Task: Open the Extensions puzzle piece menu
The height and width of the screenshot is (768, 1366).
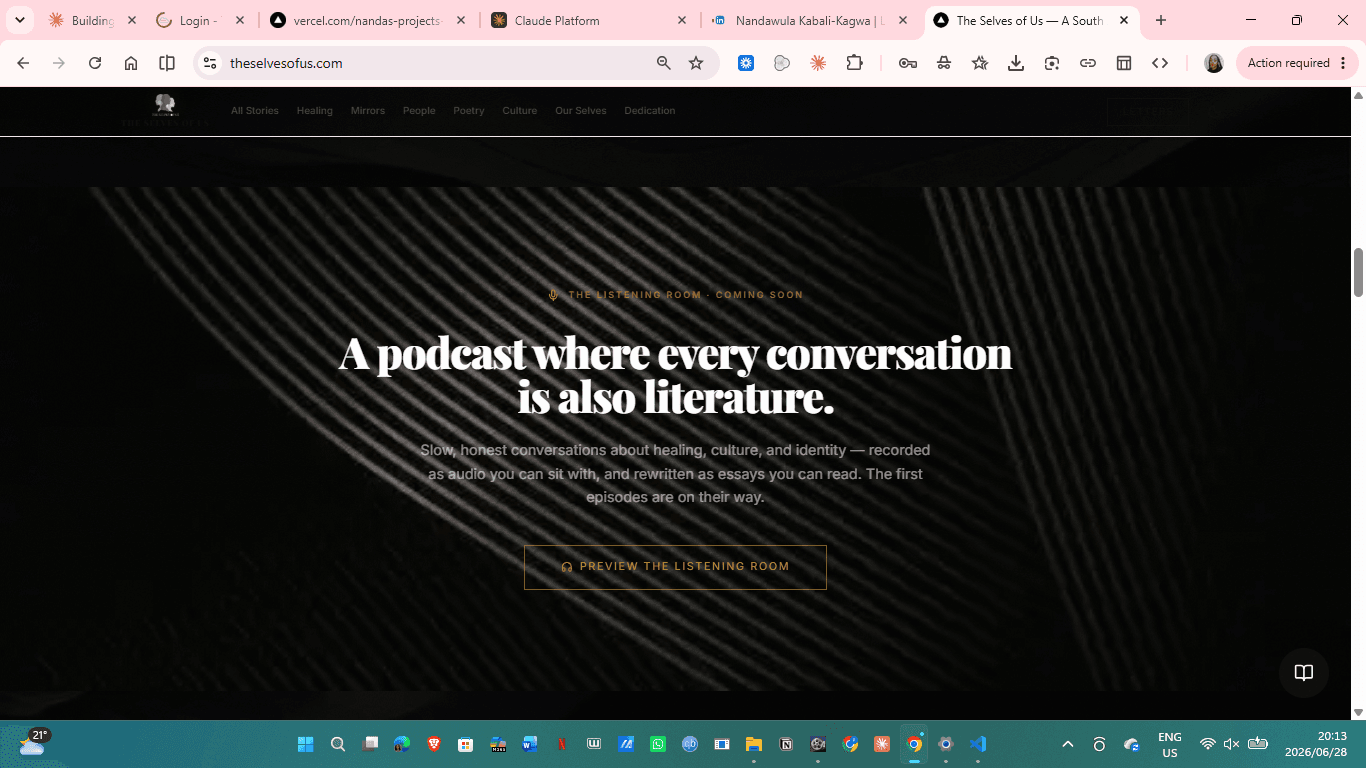Action: pos(854,63)
